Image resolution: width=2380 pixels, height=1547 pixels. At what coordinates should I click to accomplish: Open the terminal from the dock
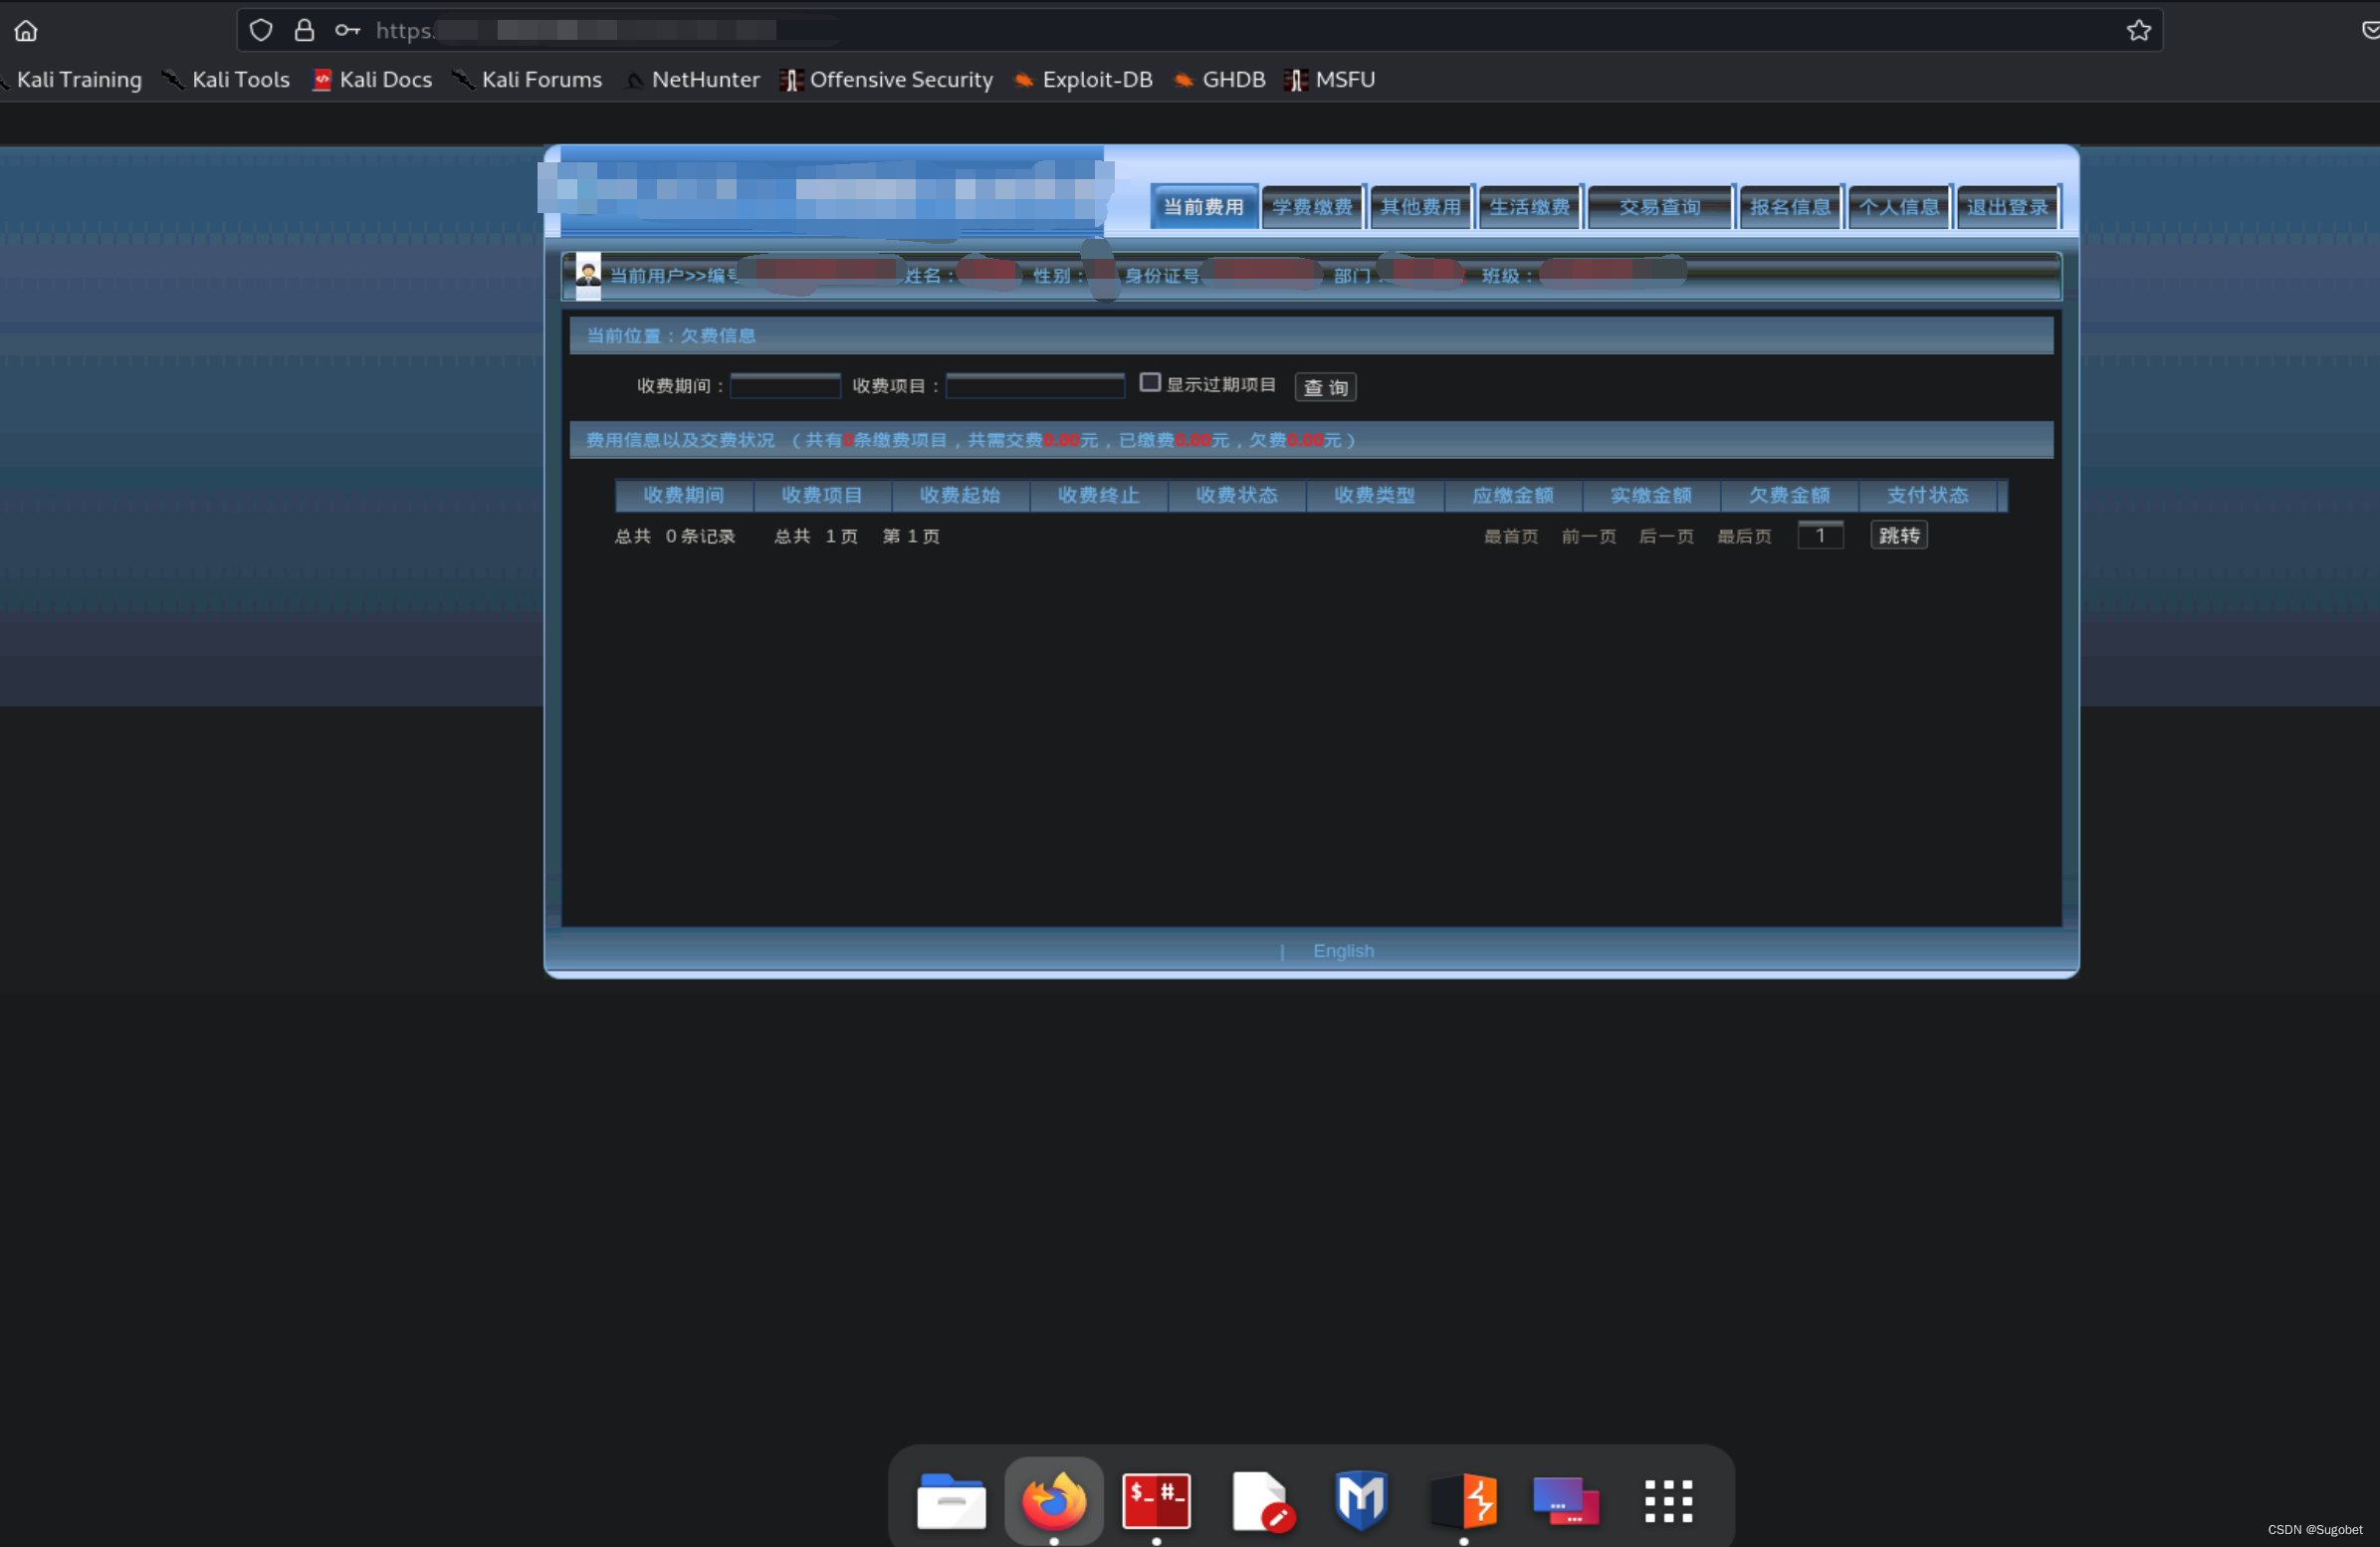pos(1156,1500)
